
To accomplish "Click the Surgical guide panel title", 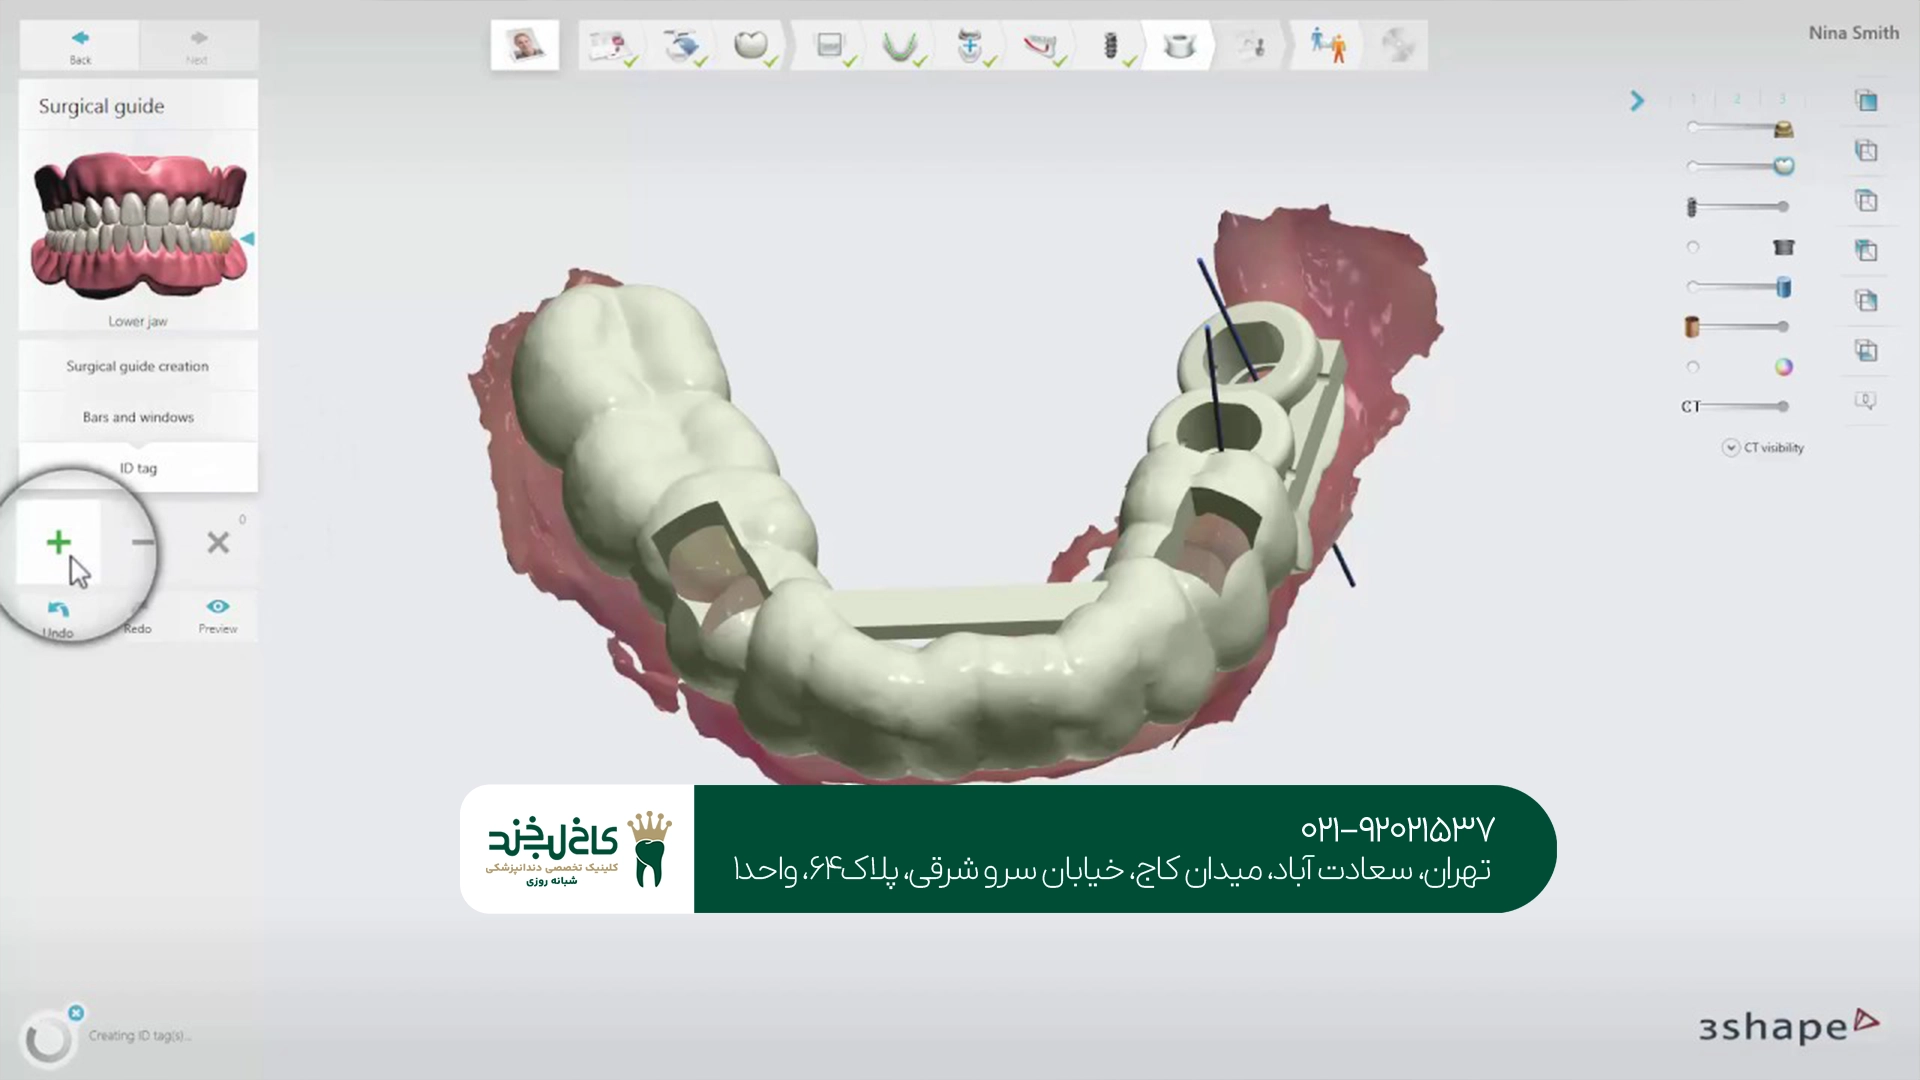I will pyautogui.click(x=101, y=106).
